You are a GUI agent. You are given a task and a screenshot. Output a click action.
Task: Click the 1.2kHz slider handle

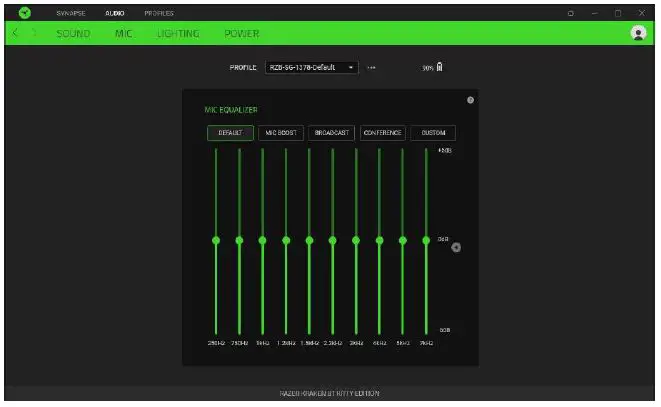[x=286, y=240]
